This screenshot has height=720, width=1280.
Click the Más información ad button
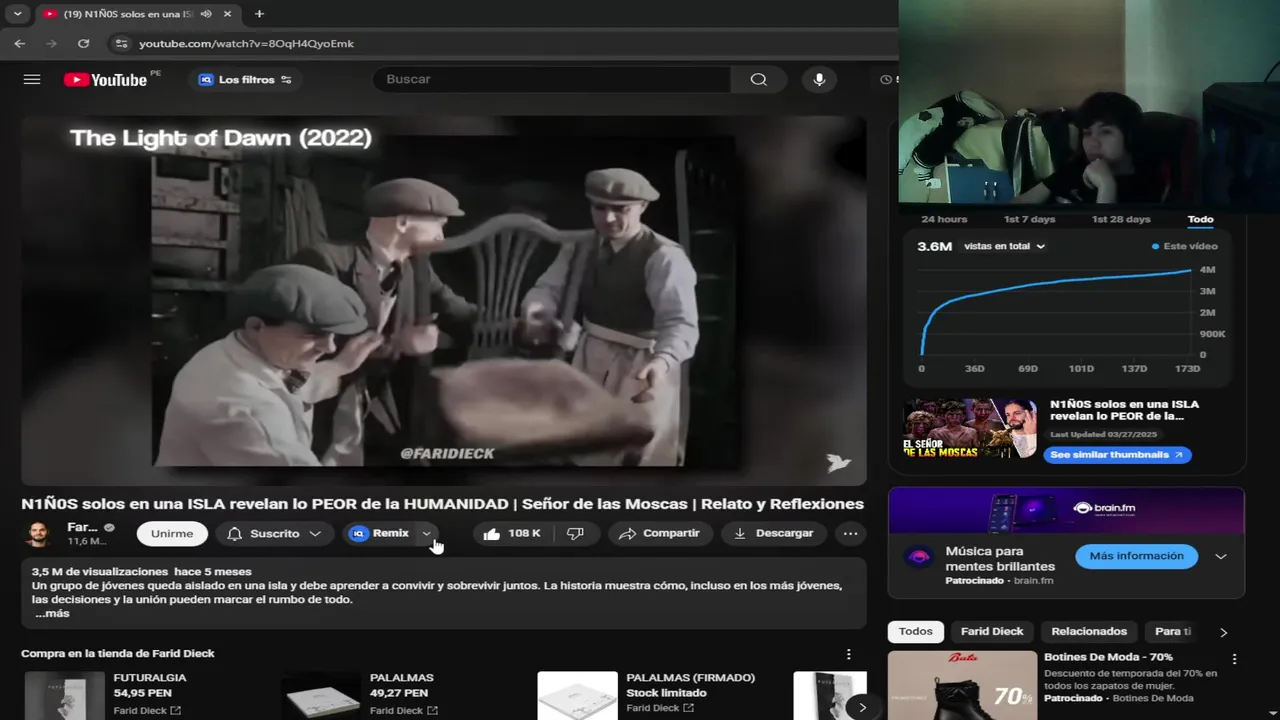click(1136, 556)
